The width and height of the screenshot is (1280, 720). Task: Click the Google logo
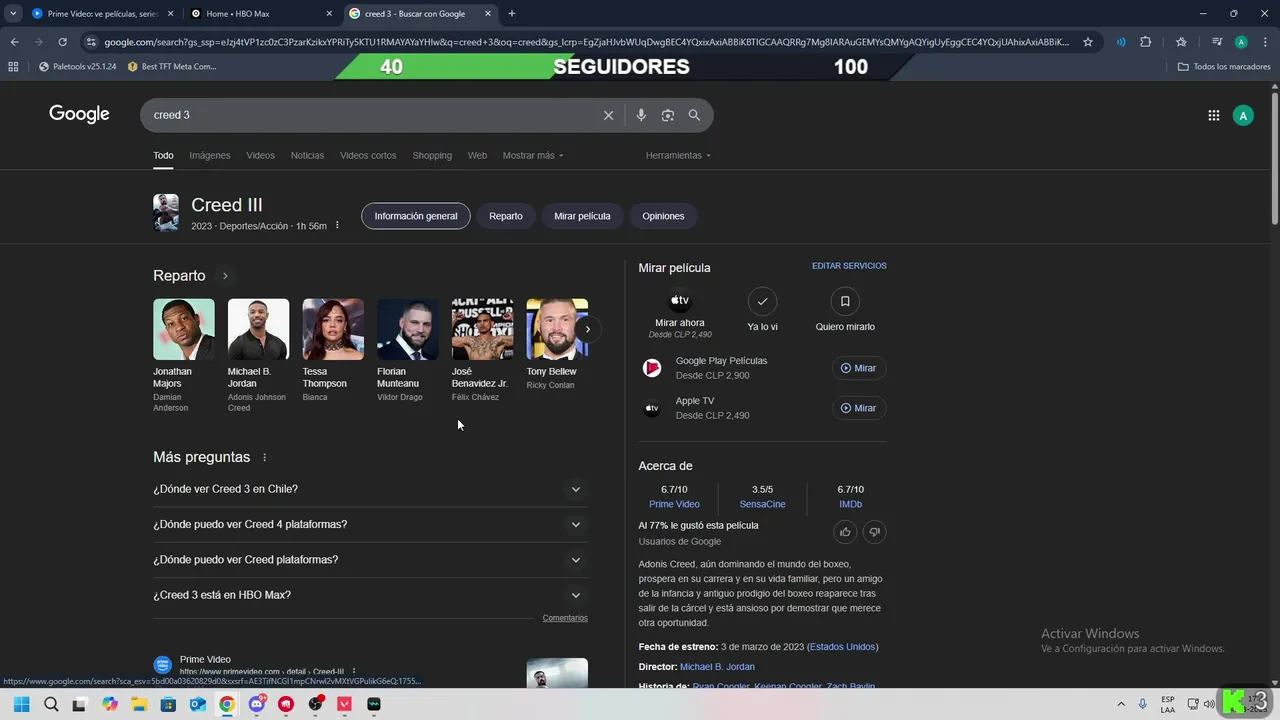(x=79, y=114)
